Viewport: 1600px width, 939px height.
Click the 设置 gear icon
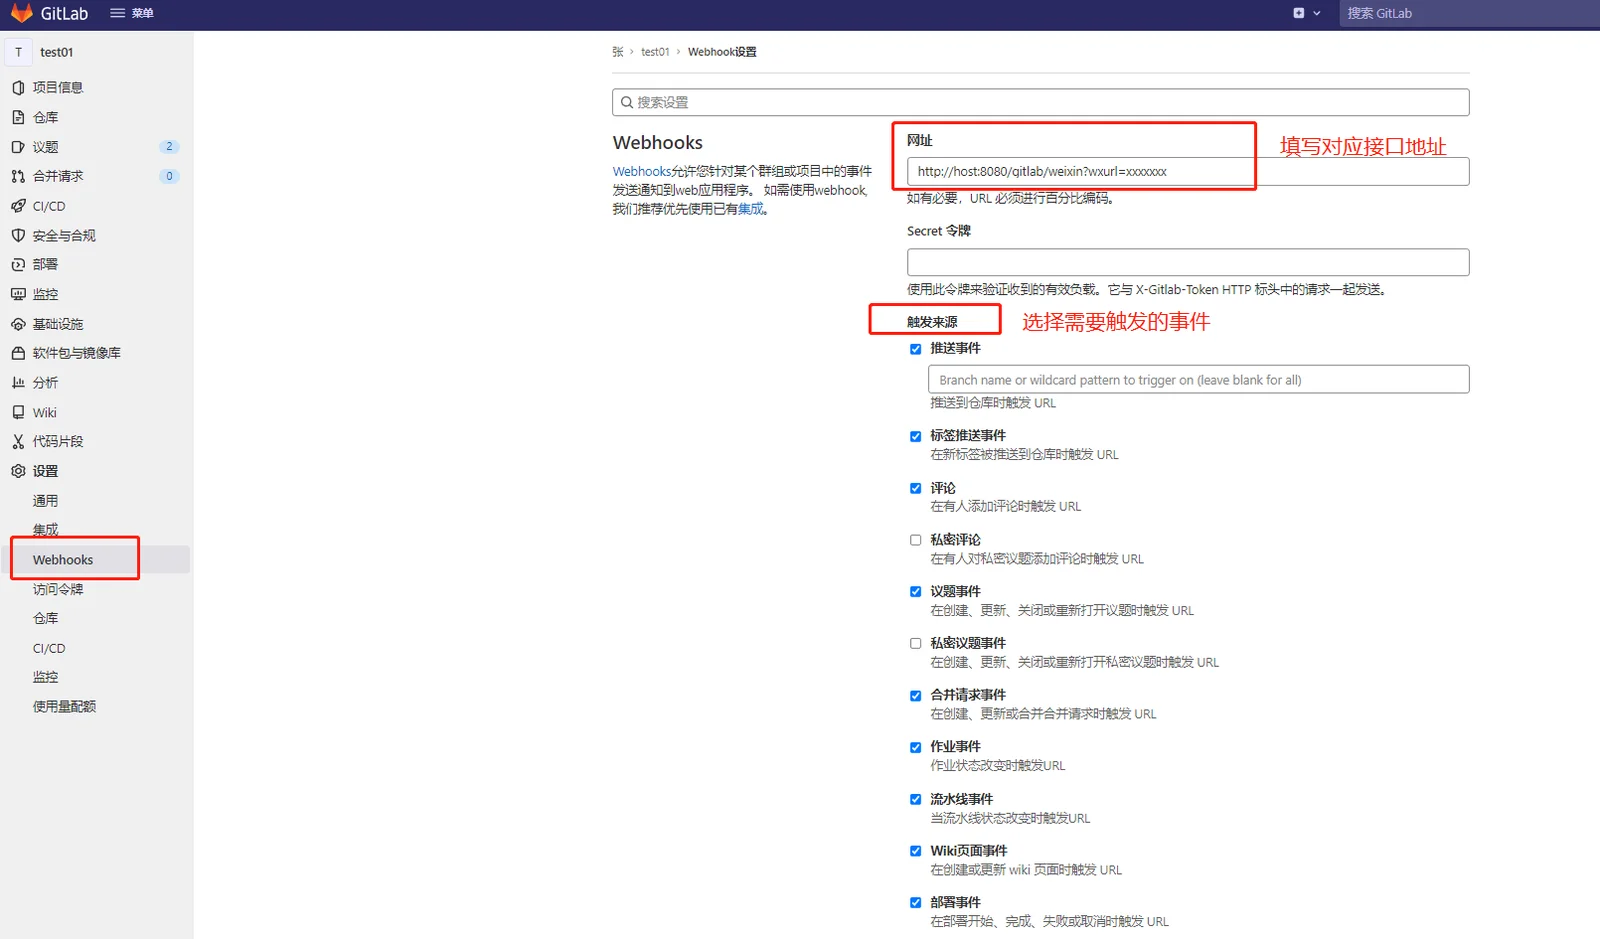click(x=18, y=471)
